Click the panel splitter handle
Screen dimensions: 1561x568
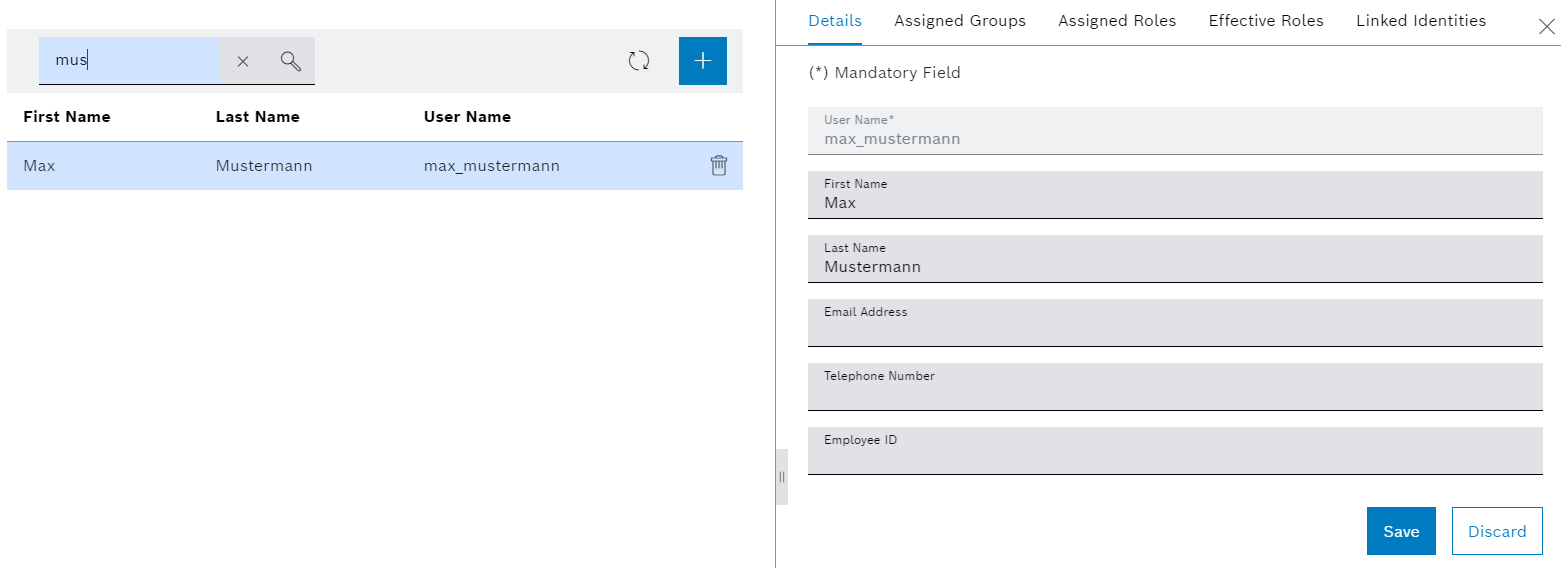(782, 477)
